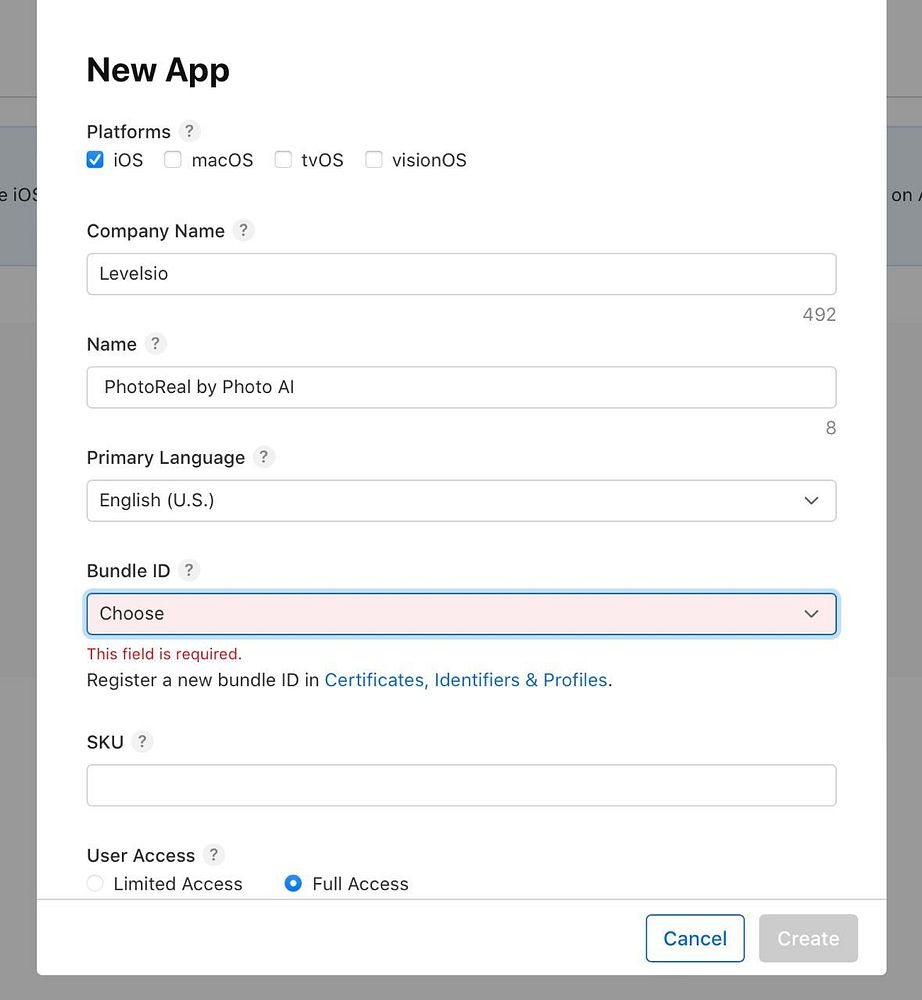Expand the Bundle ID Choose dropdown
Screen dimensions: 922x1000
point(461,614)
